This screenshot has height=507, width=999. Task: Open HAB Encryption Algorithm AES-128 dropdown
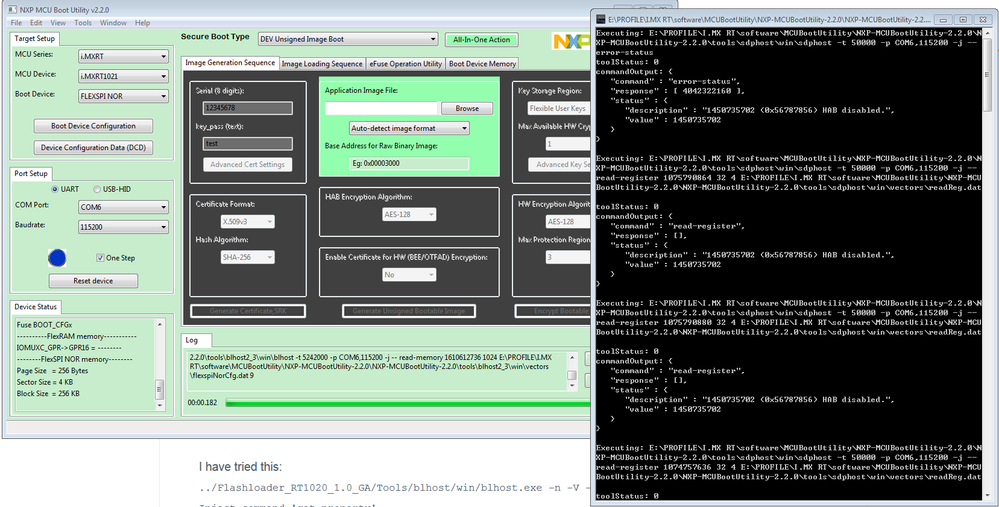click(409, 215)
